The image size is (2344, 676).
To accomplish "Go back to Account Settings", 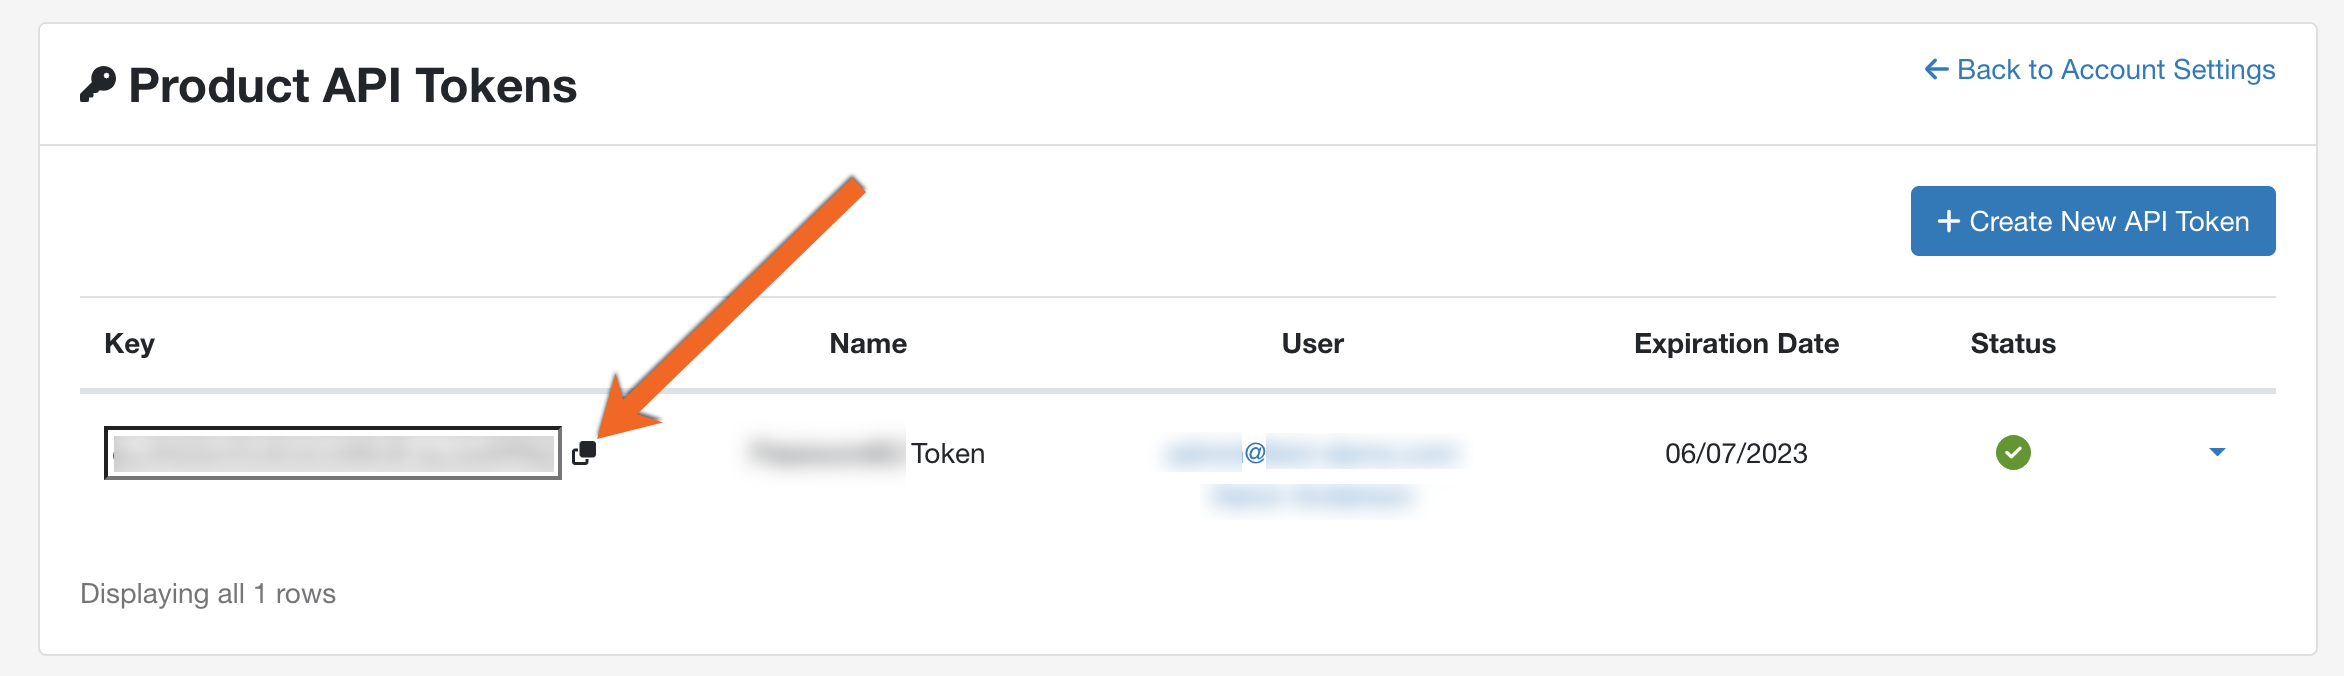I will point(2114,70).
